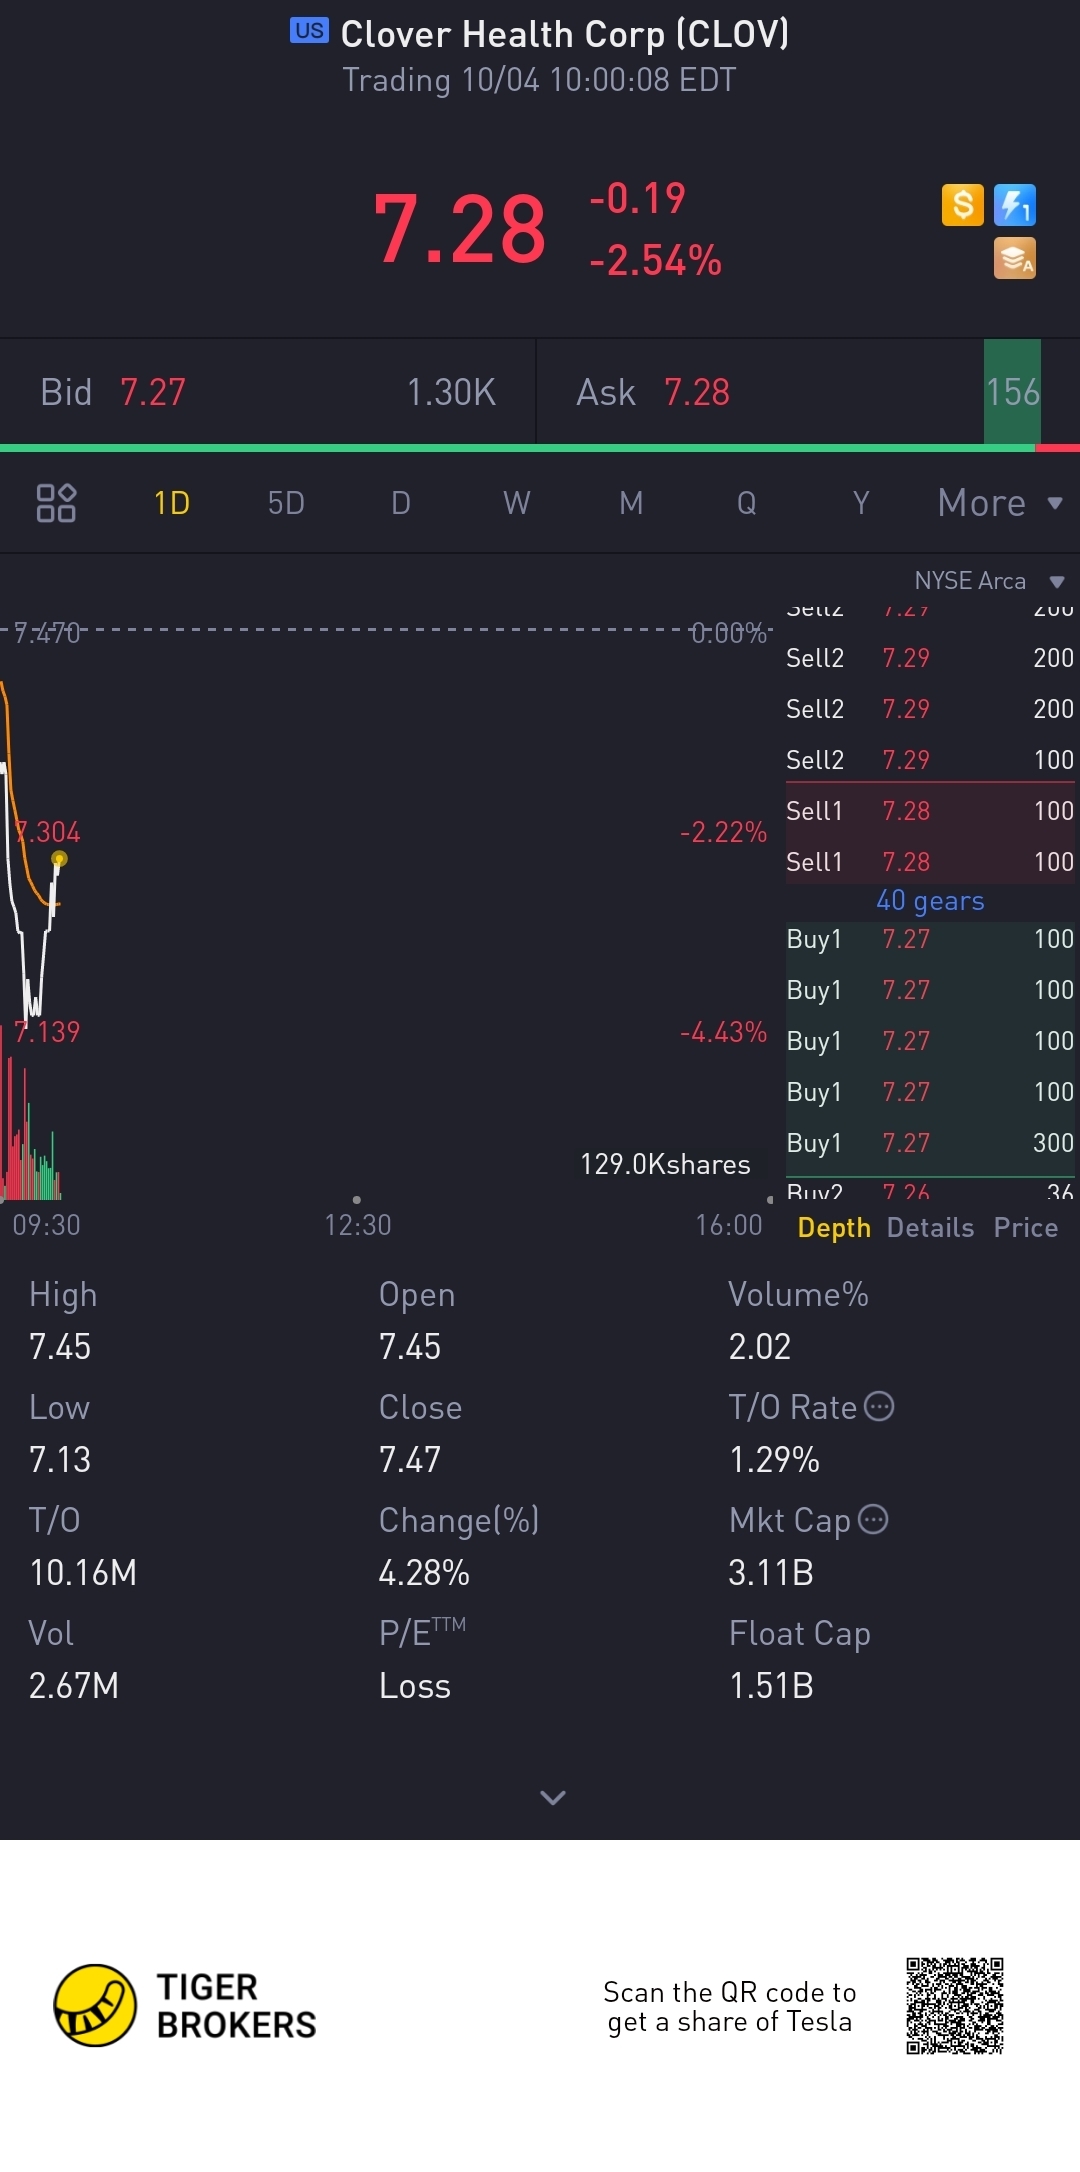Select the Price tab
This screenshot has width=1080, height=2172.
[x=1026, y=1227]
